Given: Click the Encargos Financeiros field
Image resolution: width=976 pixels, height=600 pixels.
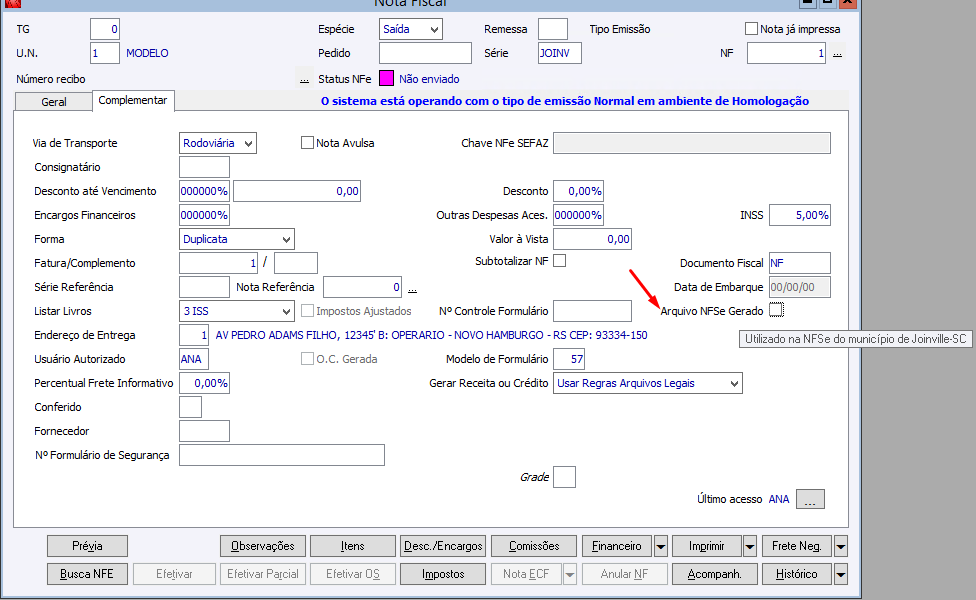Looking at the screenshot, I should pos(204,215).
